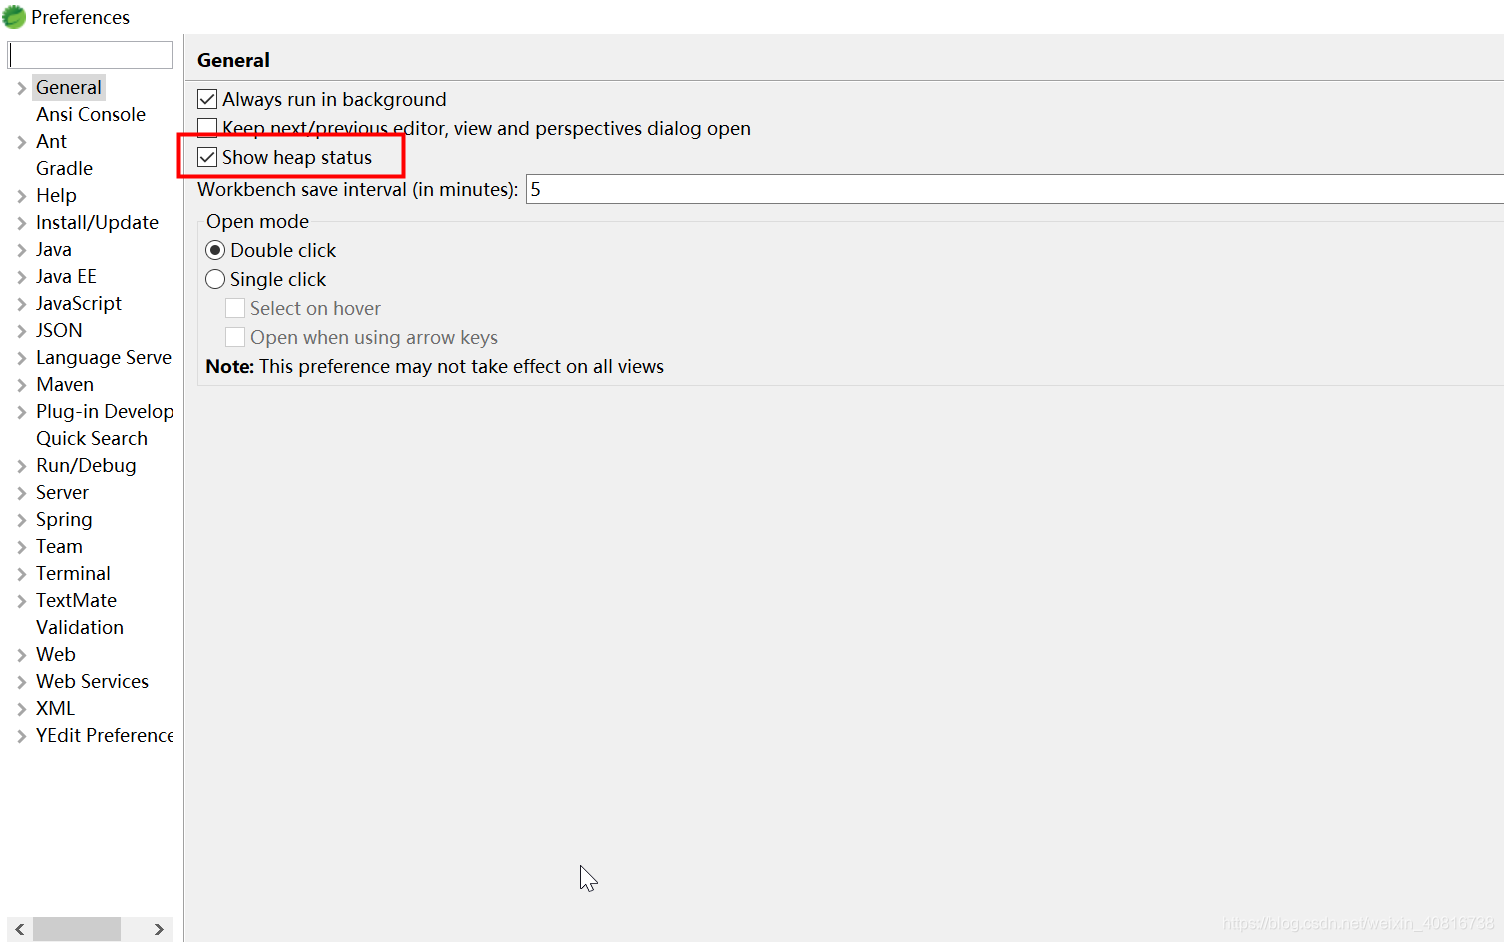Enable Keep next/previous editor dialog open checkbox
Screen dimensions: 1504x942
(x=207, y=128)
